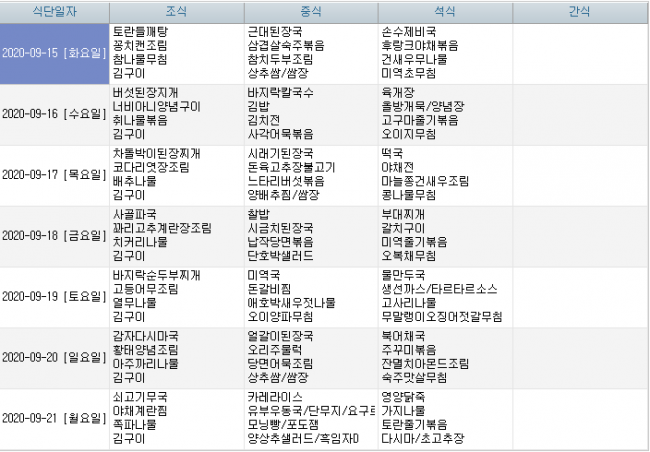Select the 석식 column header

click(445, 12)
